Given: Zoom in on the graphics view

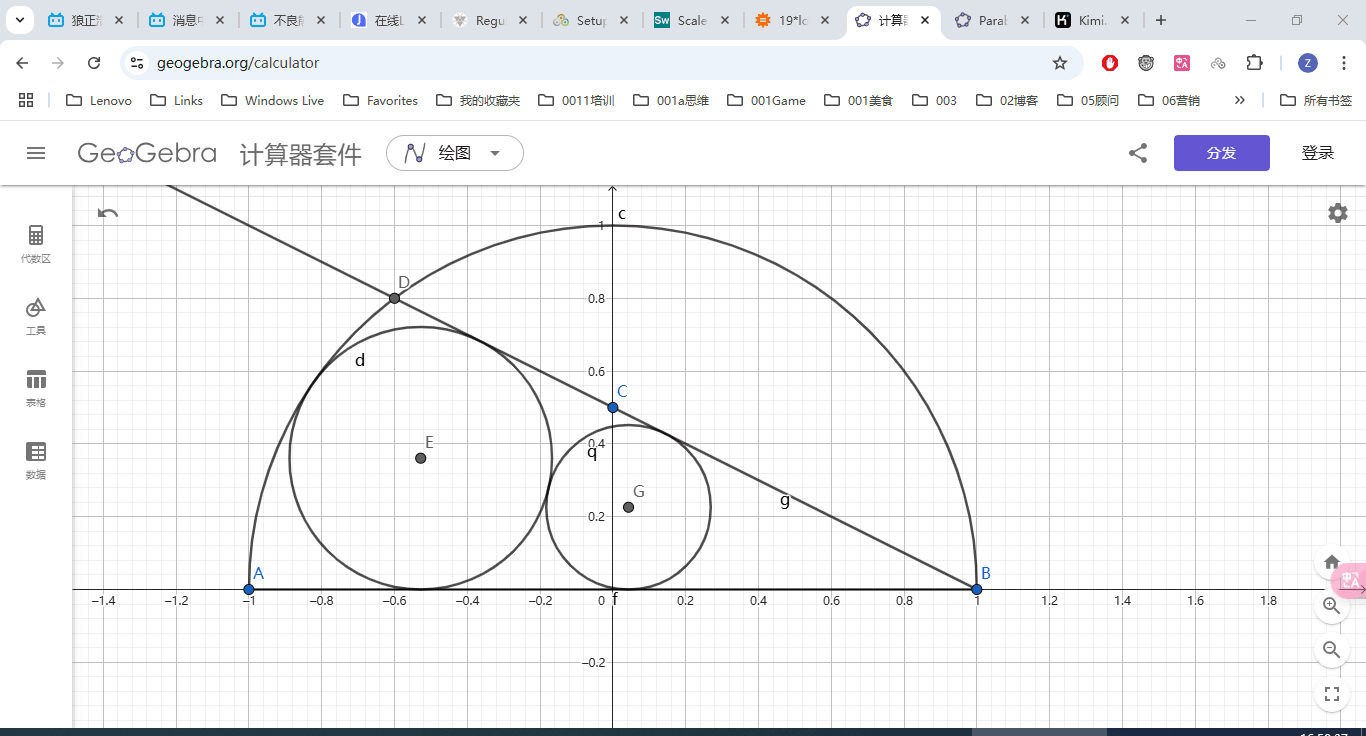Looking at the screenshot, I should point(1331,605).
